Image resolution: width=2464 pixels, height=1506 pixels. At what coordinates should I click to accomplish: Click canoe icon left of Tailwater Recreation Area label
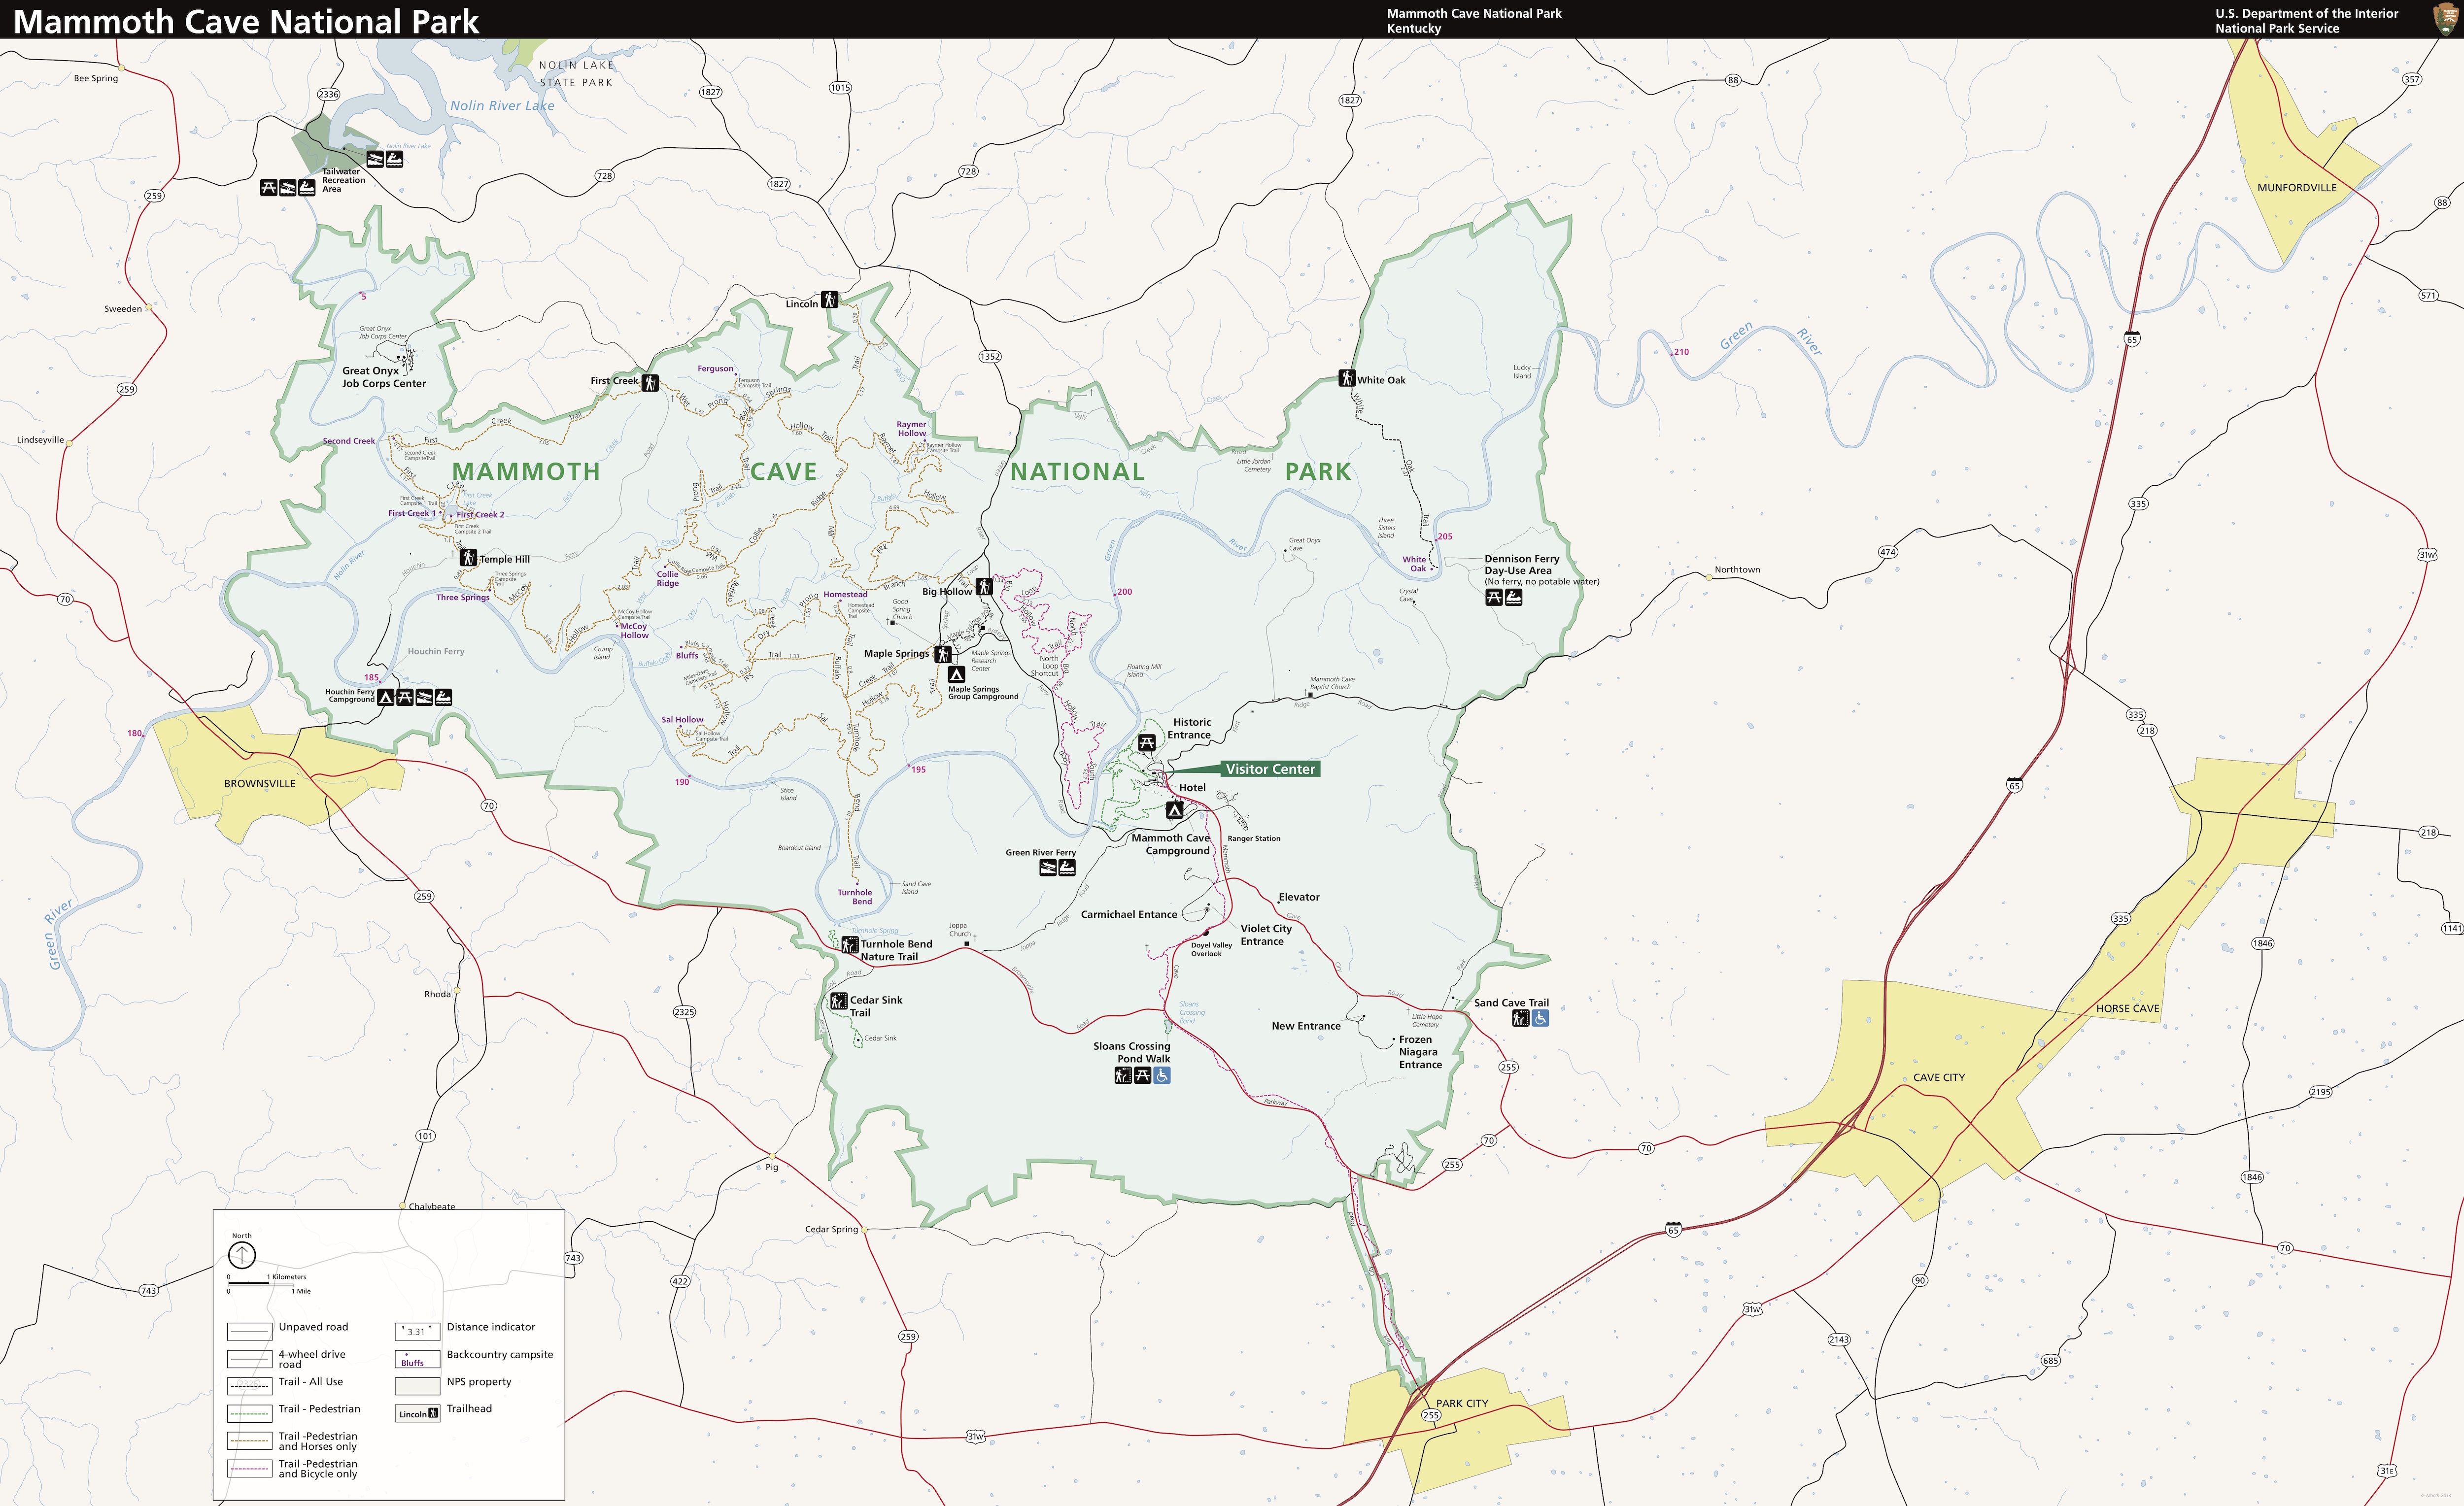(x=307, y=187)
